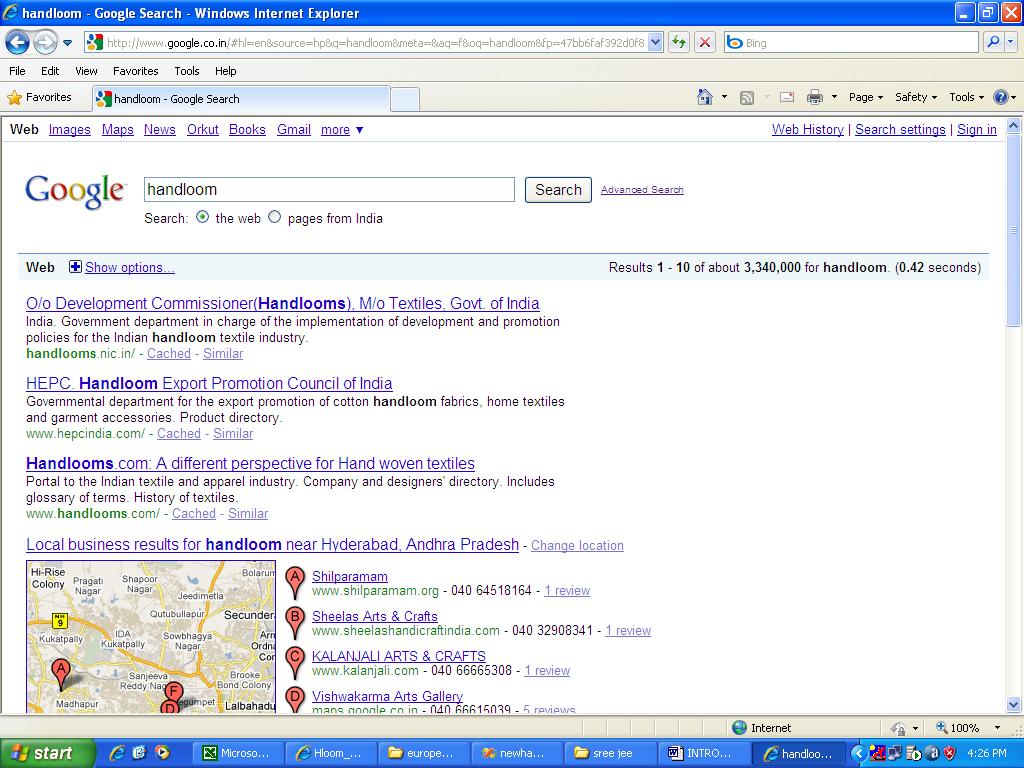This screenshot has width=1024, height=768.
Task: Open the search provider dropdown beside Bing
Action: pos(1010,42)
